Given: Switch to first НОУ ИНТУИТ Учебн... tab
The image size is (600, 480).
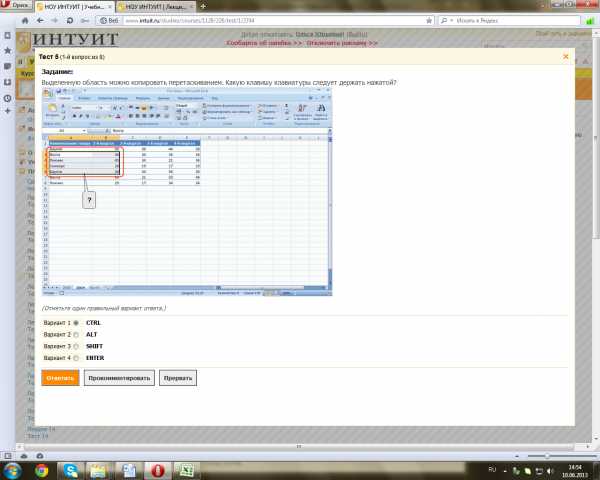Looking at the screenshot, I should click(x=75, y=7).
